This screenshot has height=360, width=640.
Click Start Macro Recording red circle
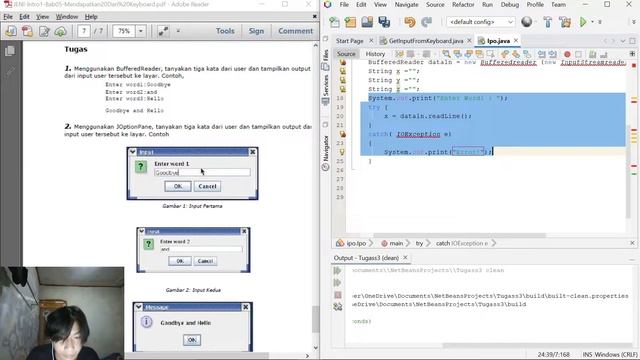(567, 54)
